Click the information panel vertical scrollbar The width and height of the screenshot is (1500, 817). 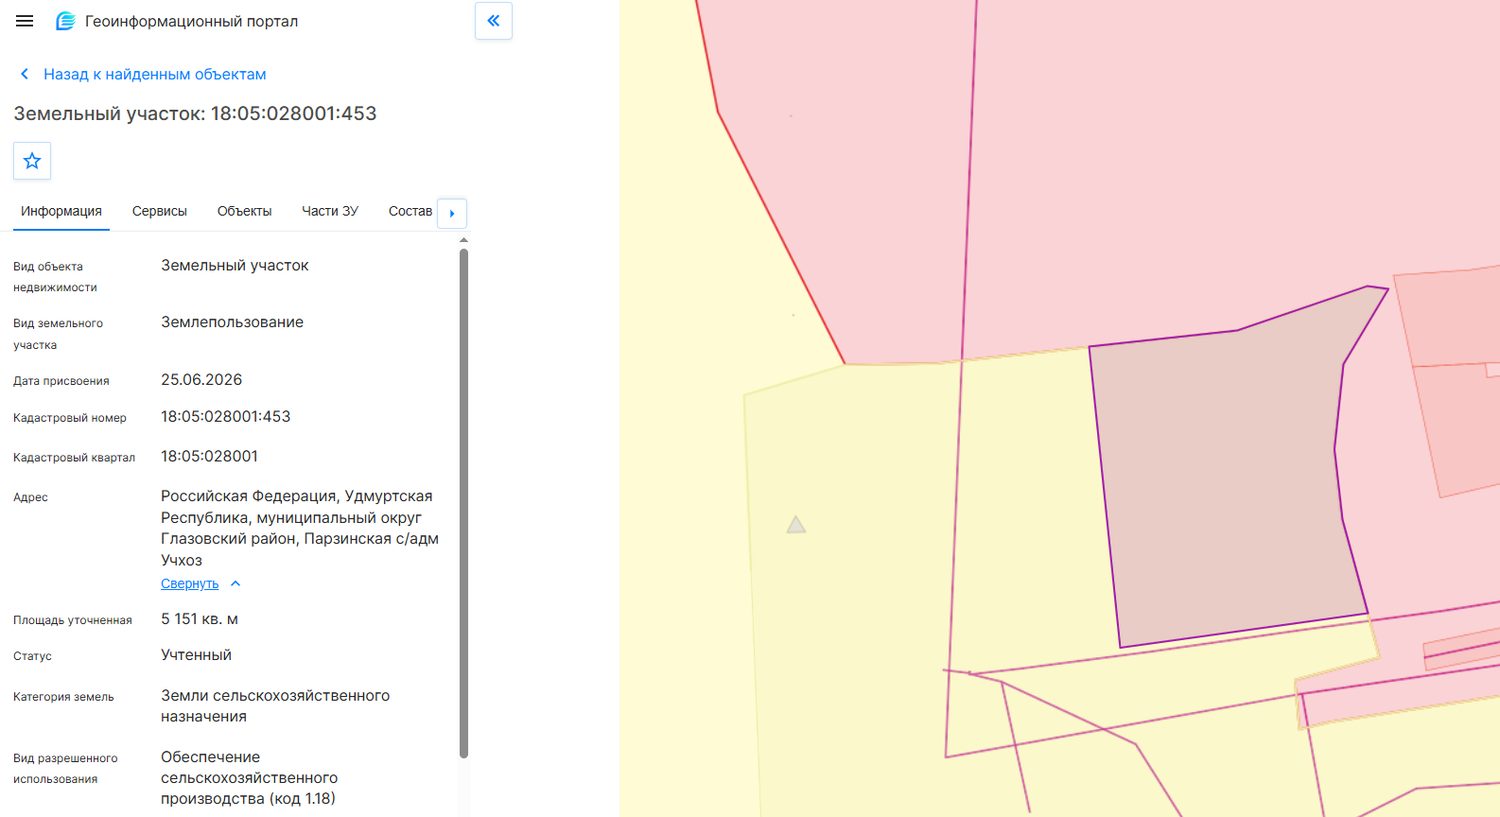tap(464, 503)
